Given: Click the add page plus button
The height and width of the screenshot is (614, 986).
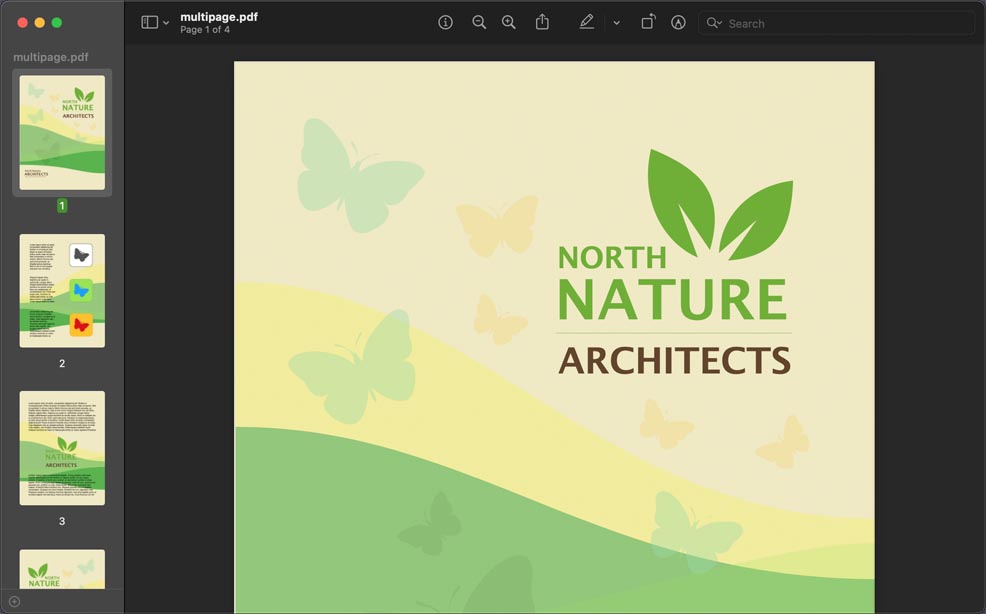Looking at the screenshot, I should click(x=14, y=602).
